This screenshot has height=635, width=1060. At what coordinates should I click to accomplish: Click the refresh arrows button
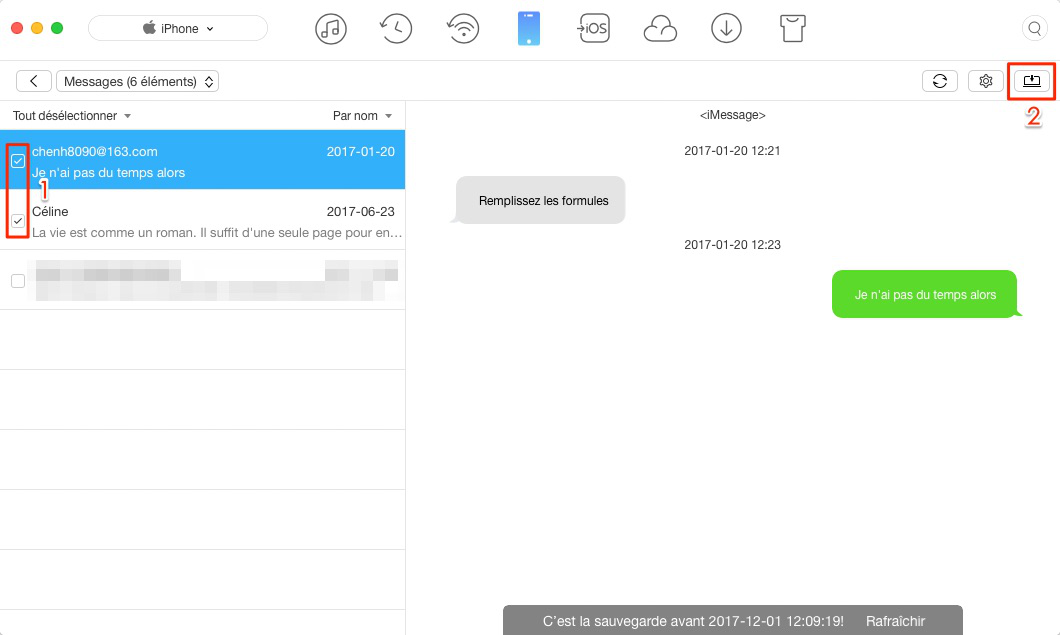click(940, 81)
